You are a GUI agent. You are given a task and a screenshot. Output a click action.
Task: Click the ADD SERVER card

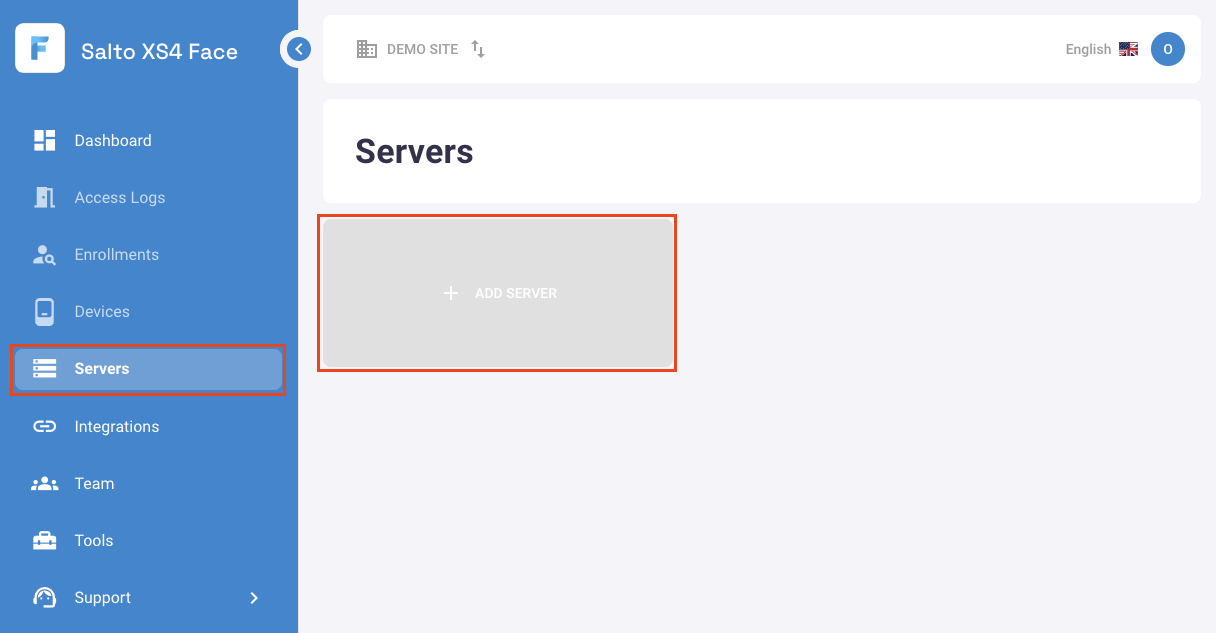click(x=497, y=293)
